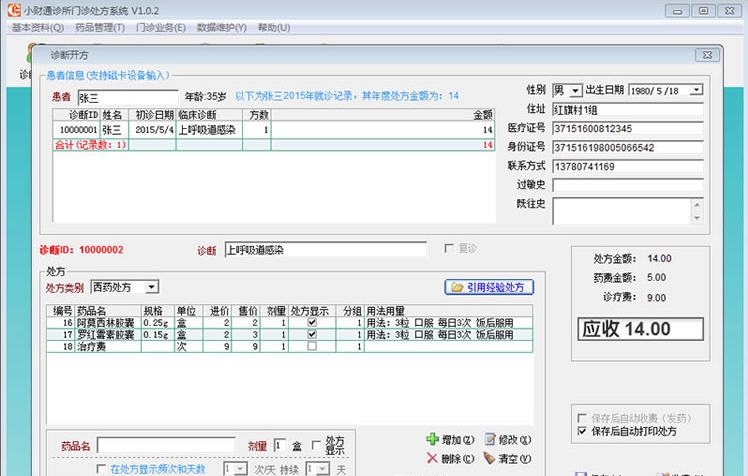Click the 过敏史 input field

point(628,185)
